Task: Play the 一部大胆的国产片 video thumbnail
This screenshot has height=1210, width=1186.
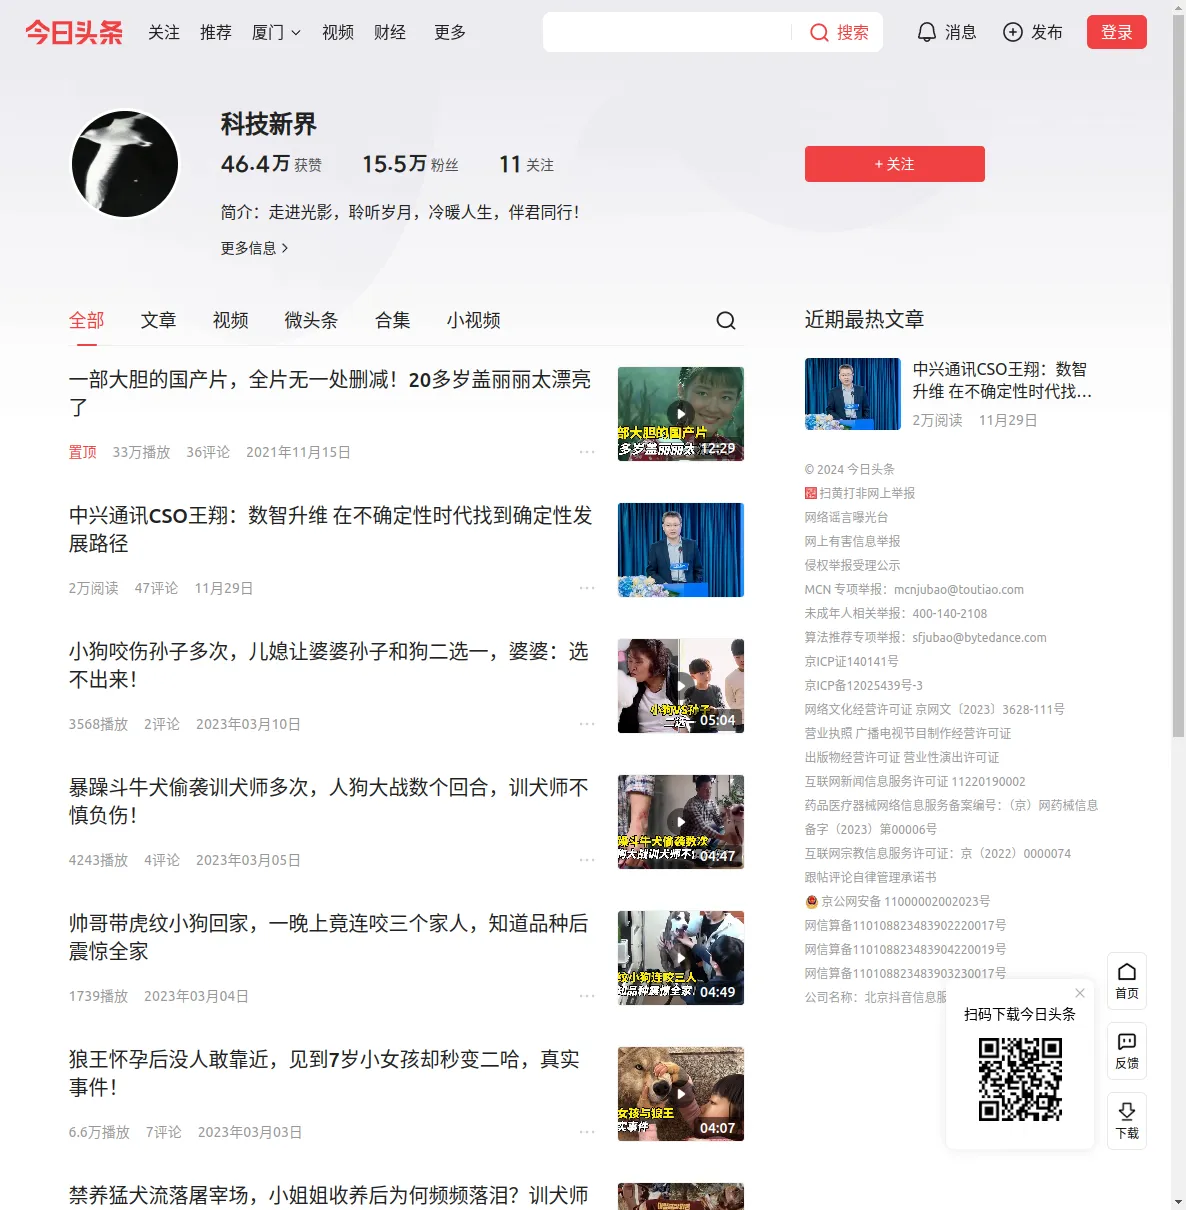Action: pyautogui.click(x=681, y=414)
